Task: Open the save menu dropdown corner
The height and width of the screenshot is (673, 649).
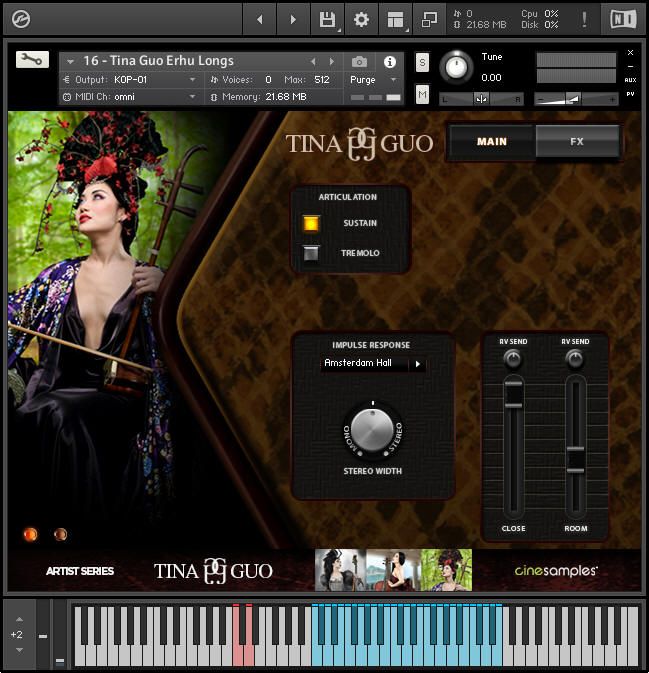Action: [339, 30]
